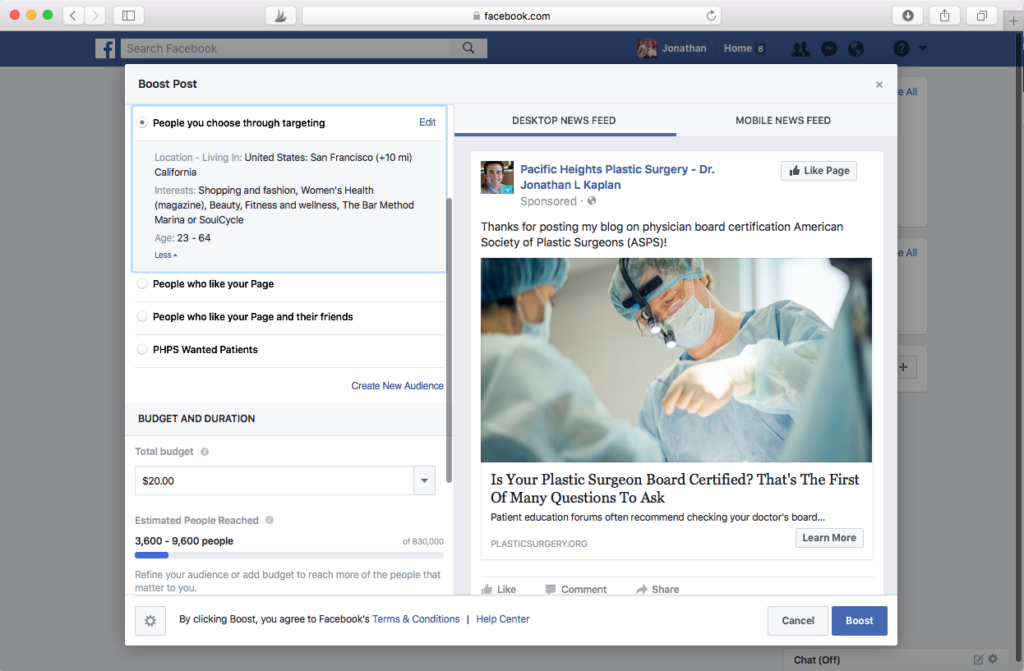Open the gear settings button in dialog footer
This screenshot has height=671, width=1024.
[150, 621]
